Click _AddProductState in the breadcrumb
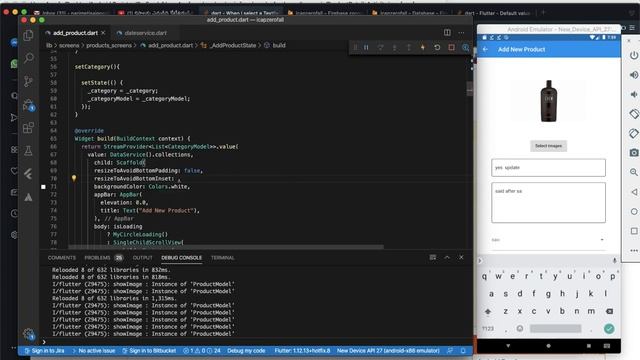 [233, 45]
